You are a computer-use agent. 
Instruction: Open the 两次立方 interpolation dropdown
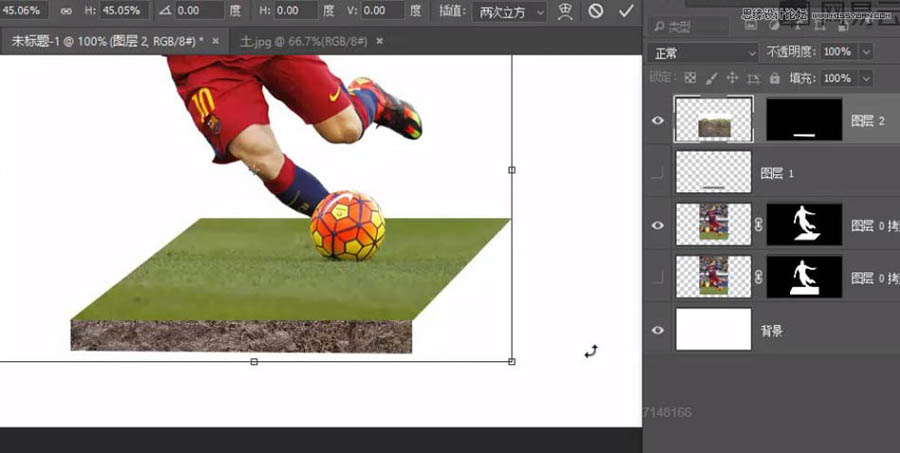coord(511,11)
